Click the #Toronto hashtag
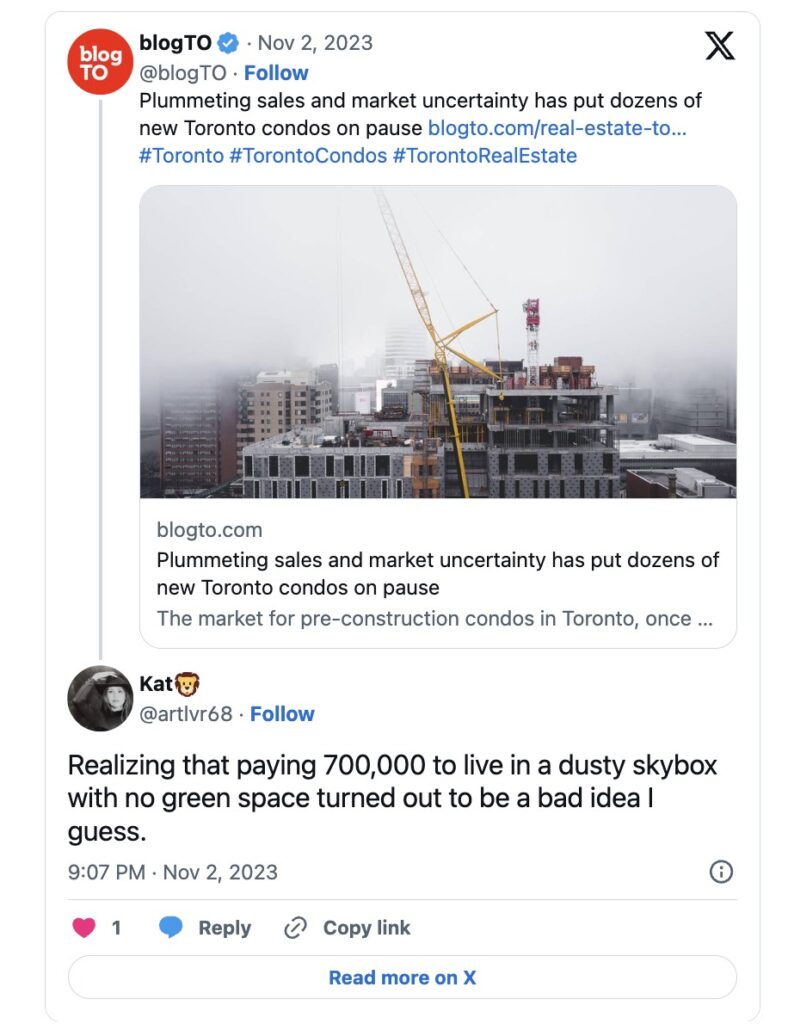The width and height of the screenshot is (788, 1024). click(181, 156)
